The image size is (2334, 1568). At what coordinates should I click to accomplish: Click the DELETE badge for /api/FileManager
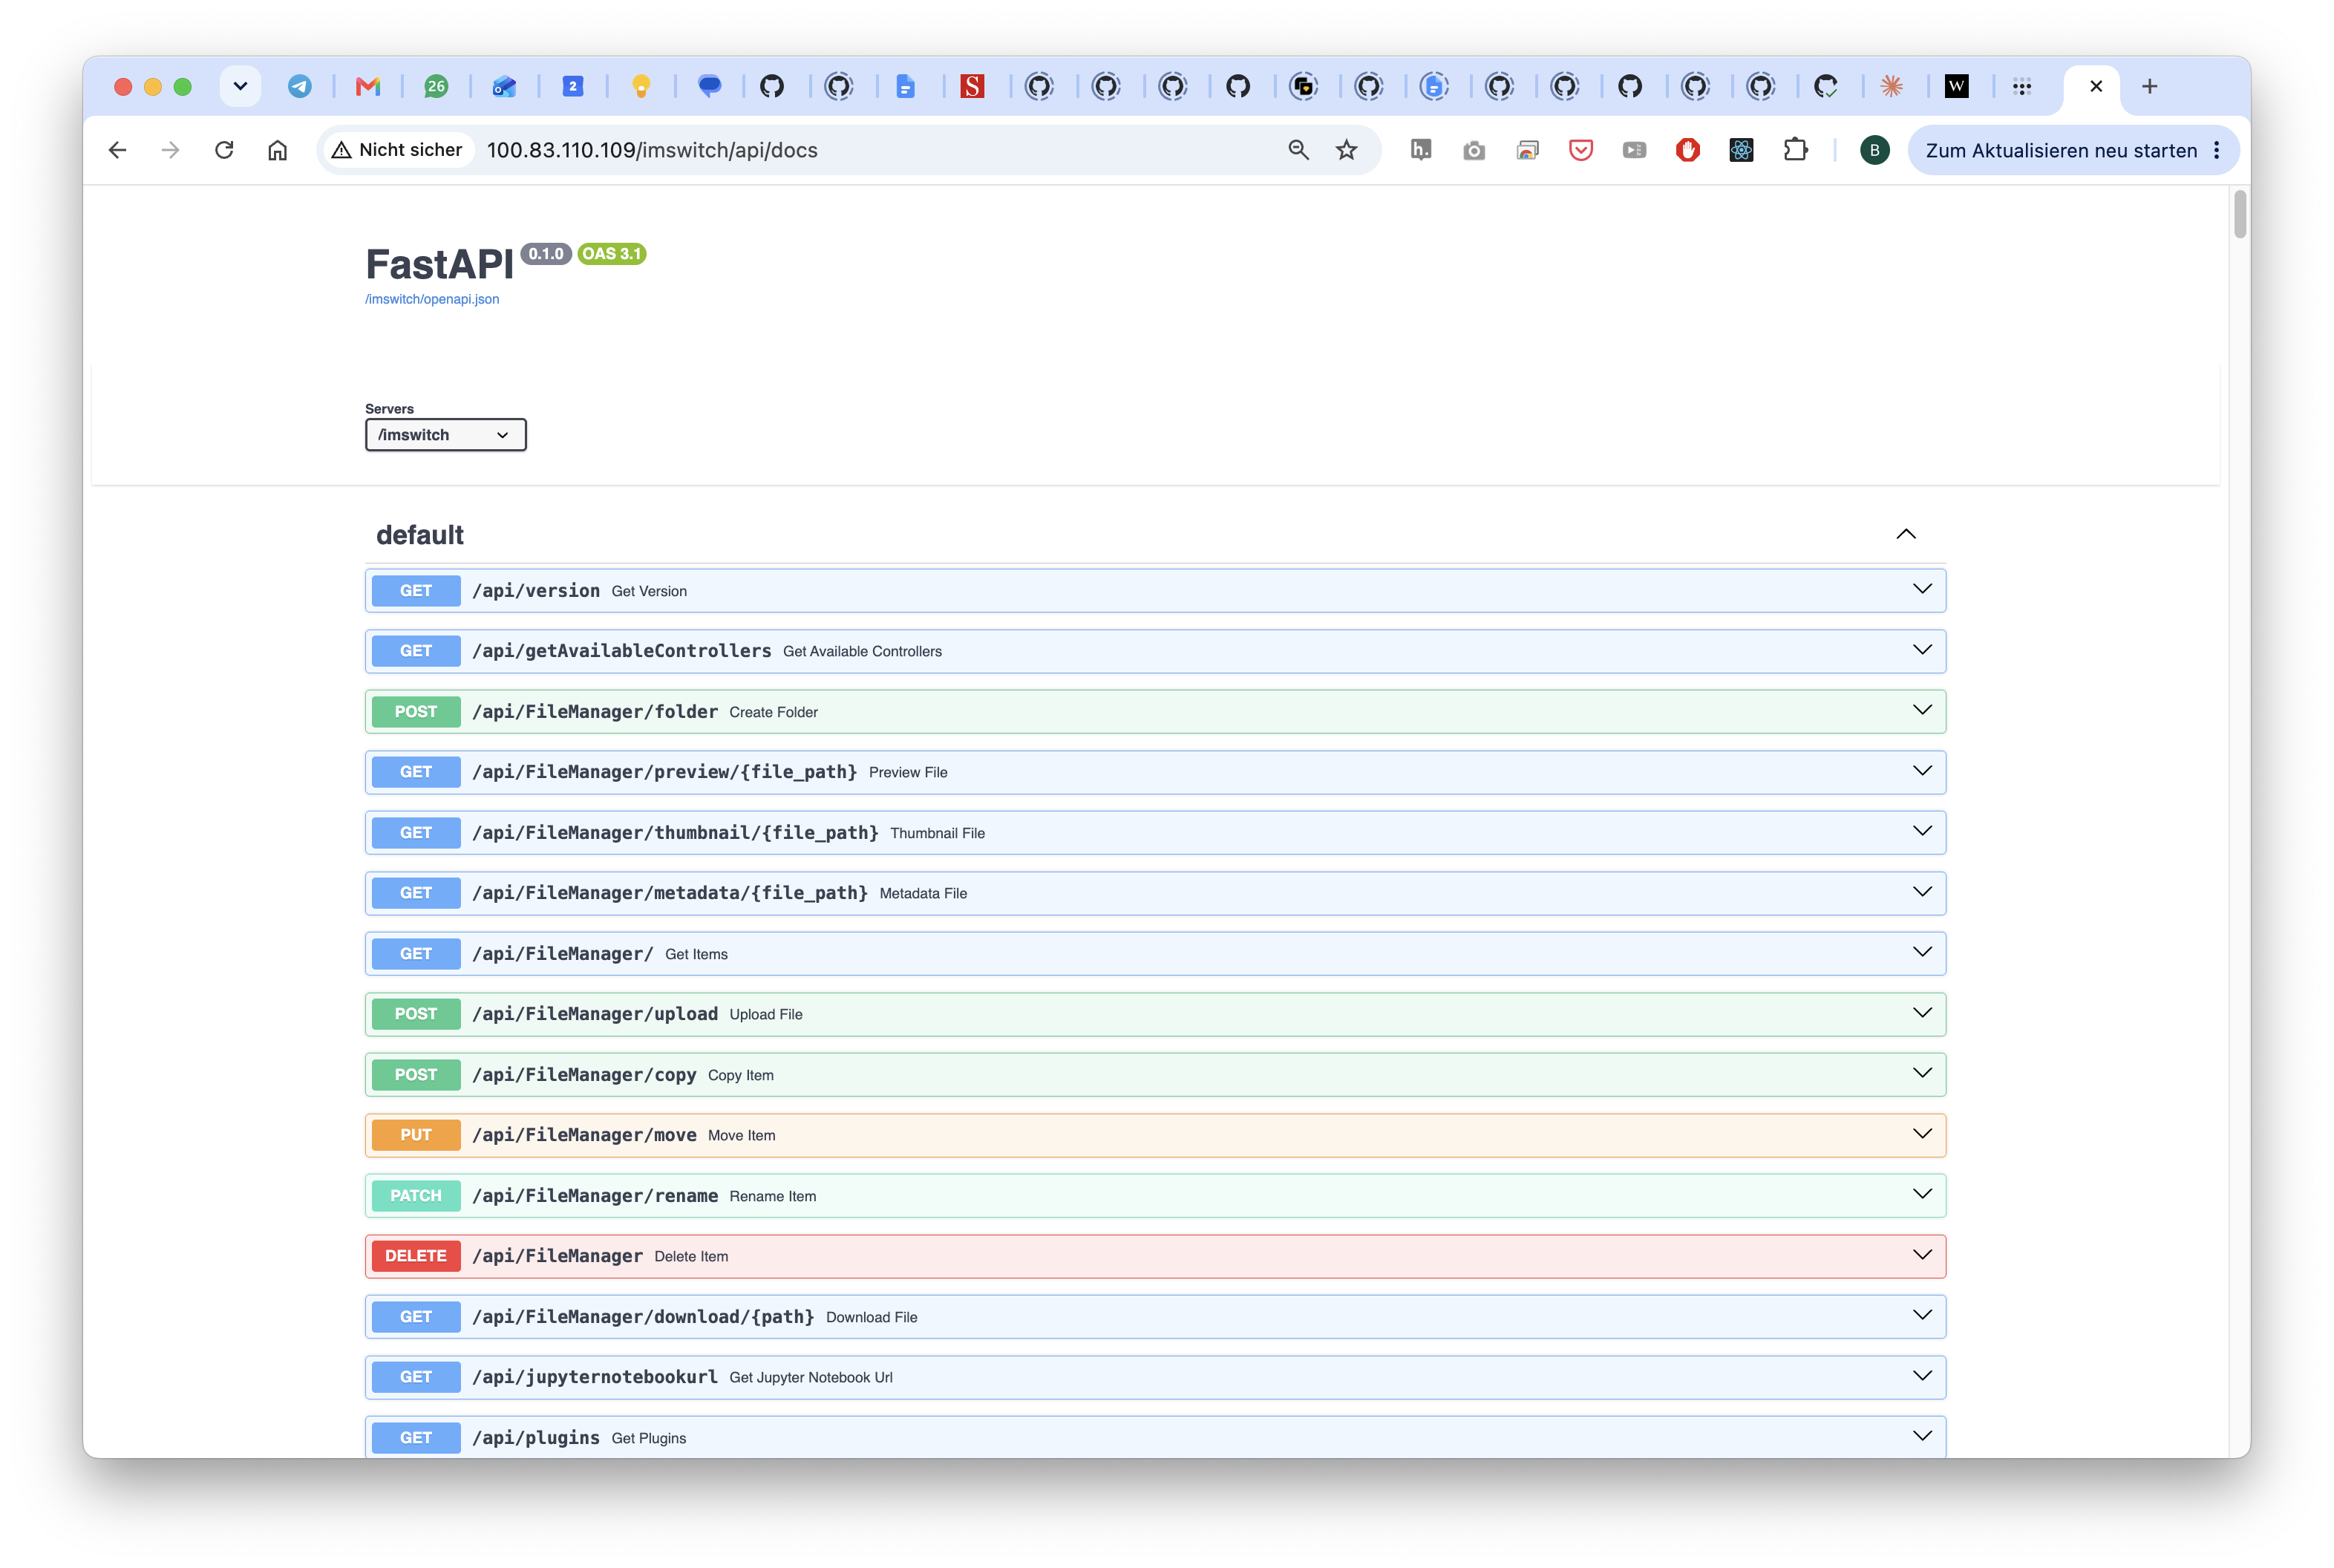click(416, 1256)
